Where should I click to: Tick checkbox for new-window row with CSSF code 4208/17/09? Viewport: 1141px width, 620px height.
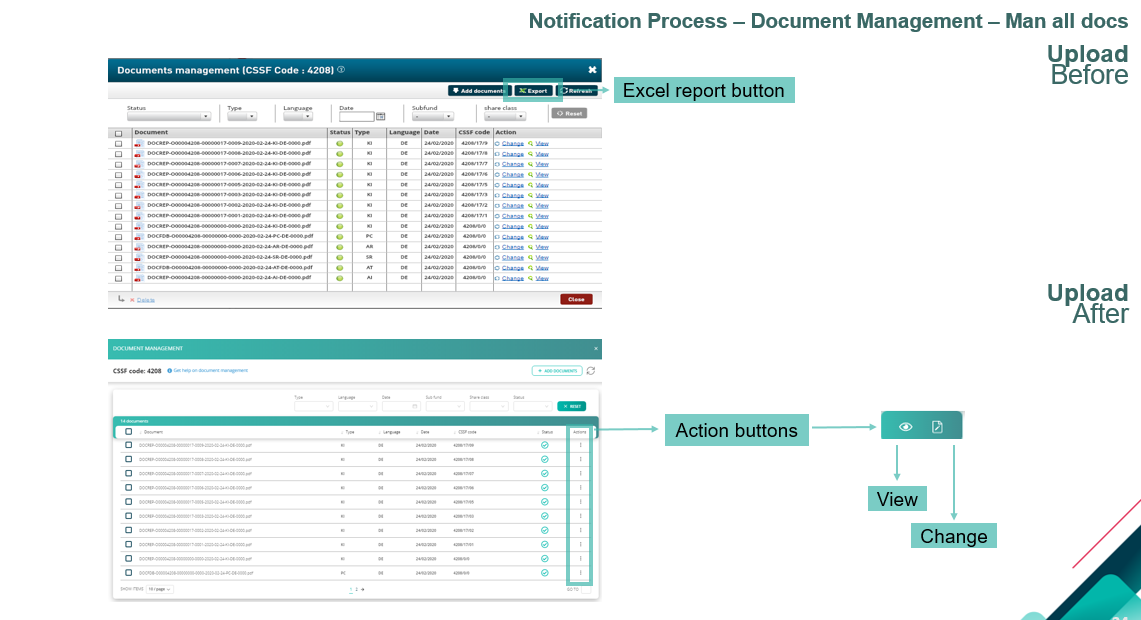[129, 445]
